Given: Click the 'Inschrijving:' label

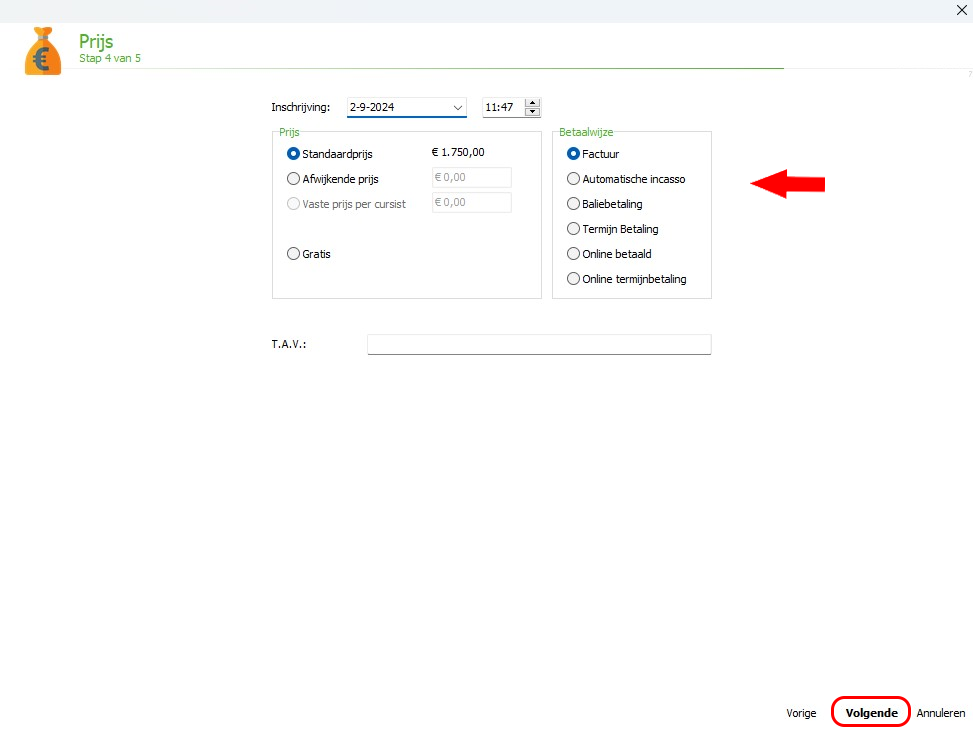Looking at the screenshot, I should click(300, 107).
